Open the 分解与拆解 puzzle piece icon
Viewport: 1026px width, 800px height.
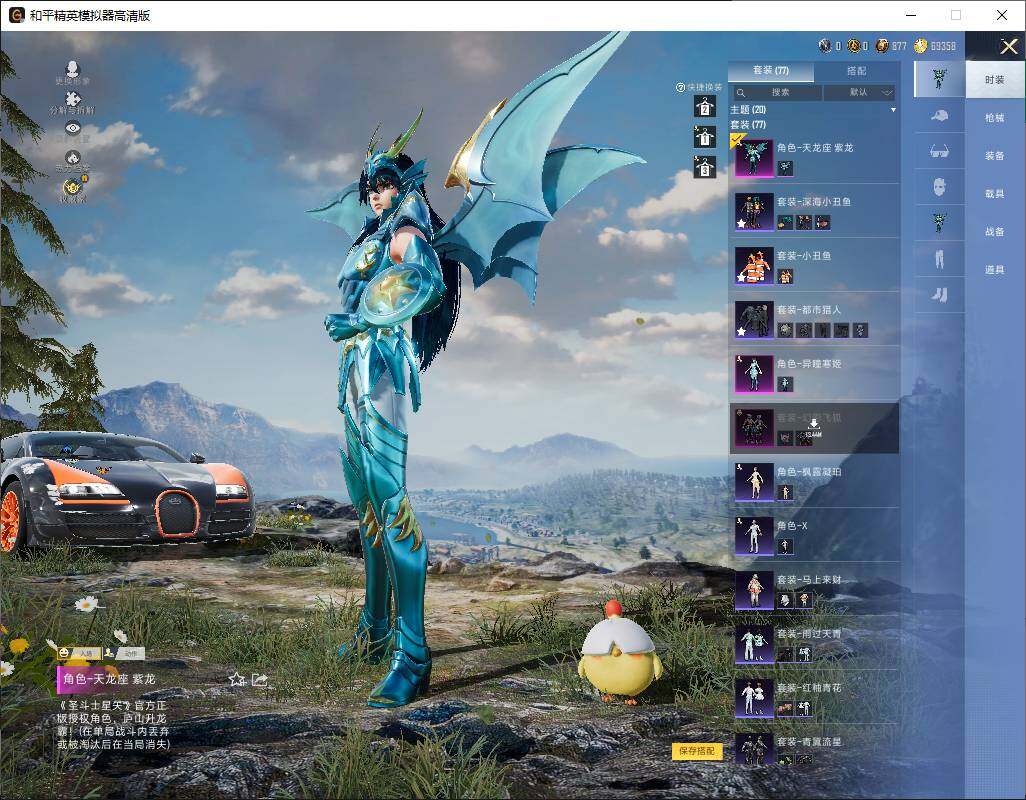[x=72, y=99]
